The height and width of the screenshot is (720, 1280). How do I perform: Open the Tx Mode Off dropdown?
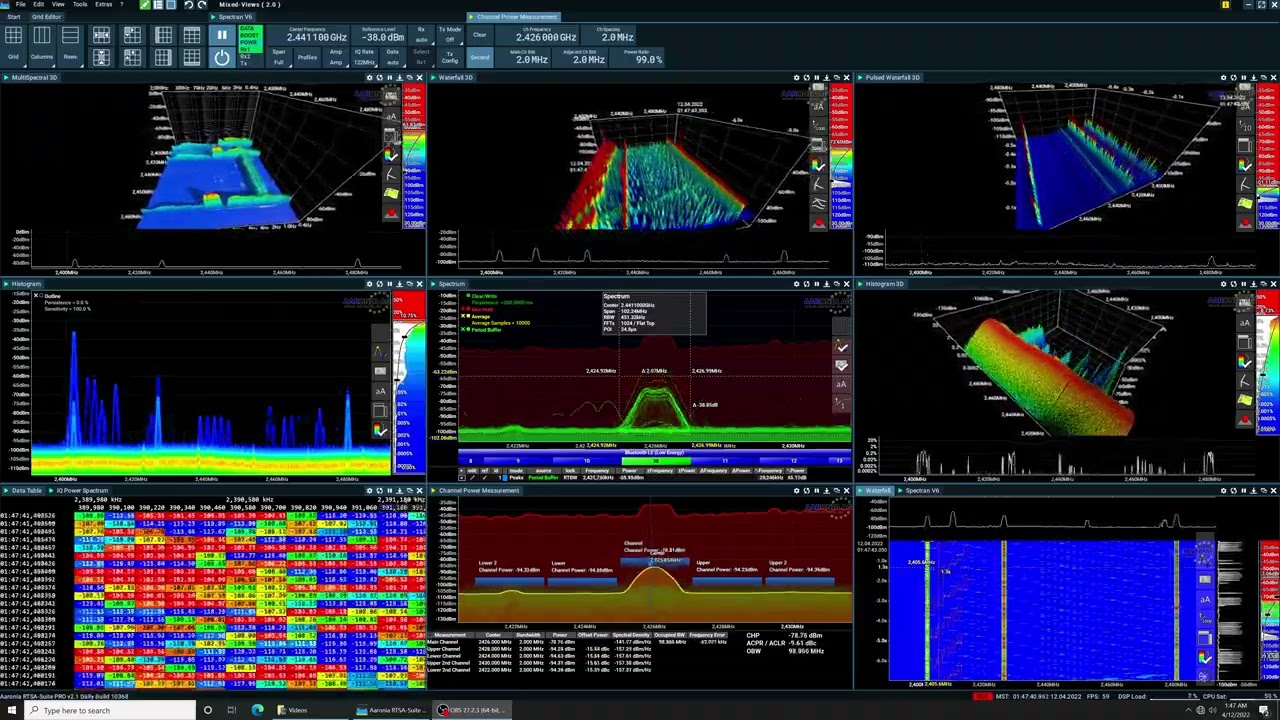449,35
